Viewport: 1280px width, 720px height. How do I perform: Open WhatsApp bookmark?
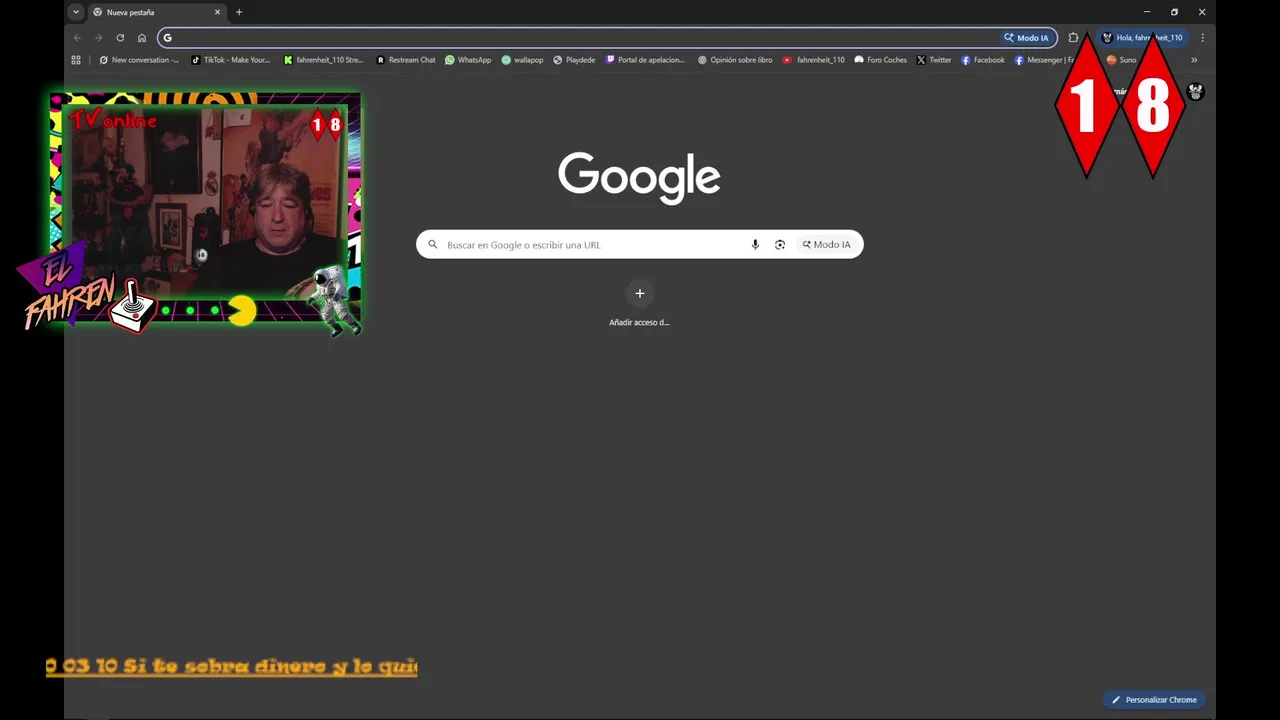[x=468, y=60]
